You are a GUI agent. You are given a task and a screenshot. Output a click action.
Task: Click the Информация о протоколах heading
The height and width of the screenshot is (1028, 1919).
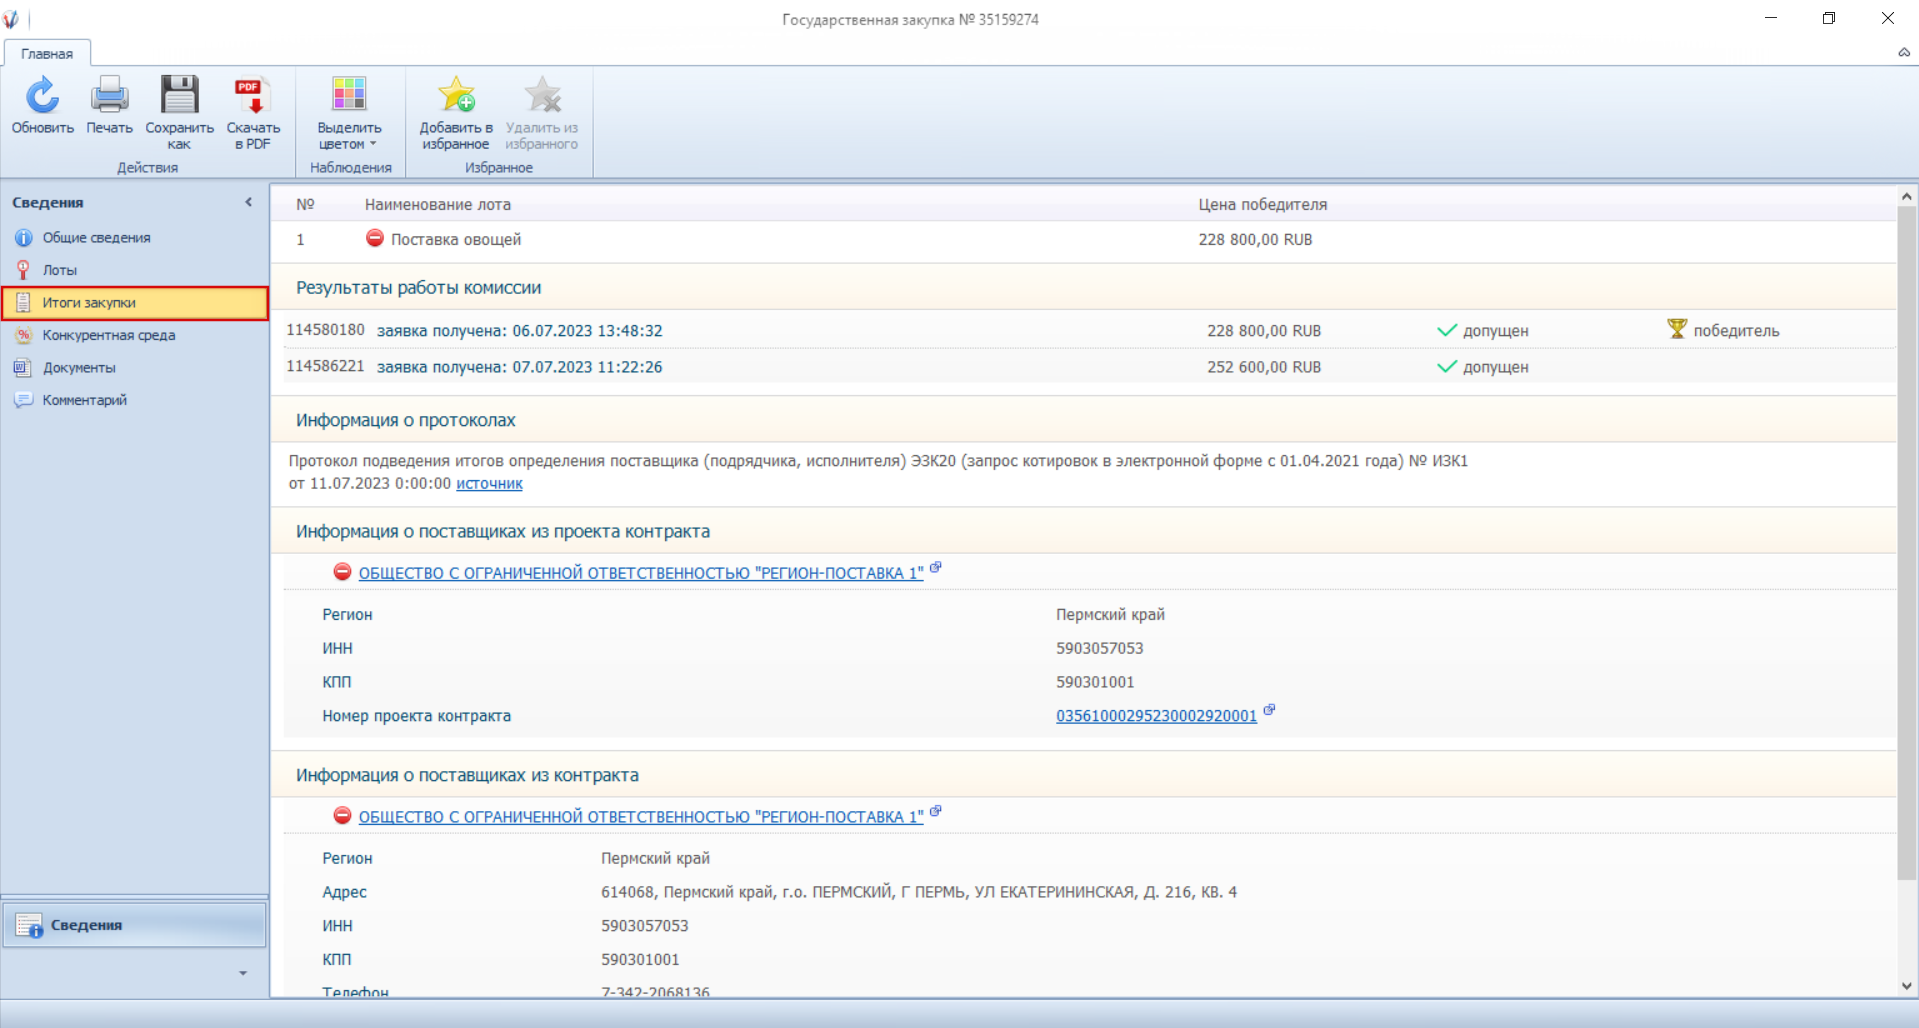click(405, 421)
